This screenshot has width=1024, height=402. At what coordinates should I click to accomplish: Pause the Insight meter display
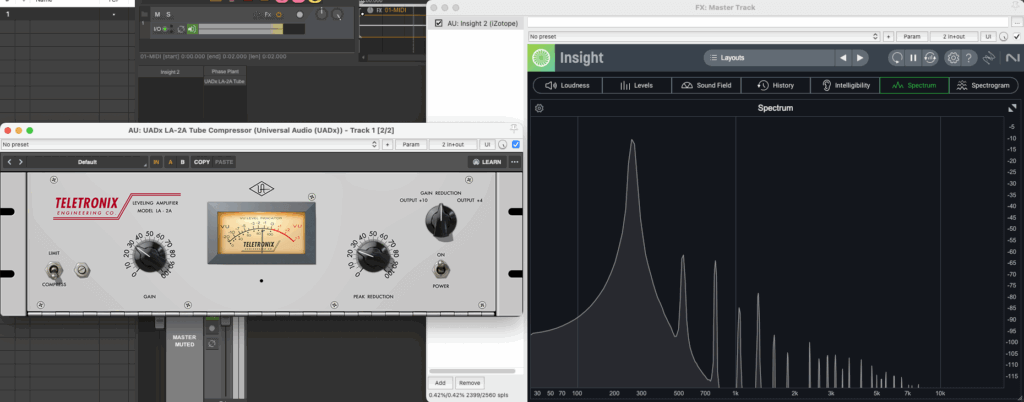913,58
